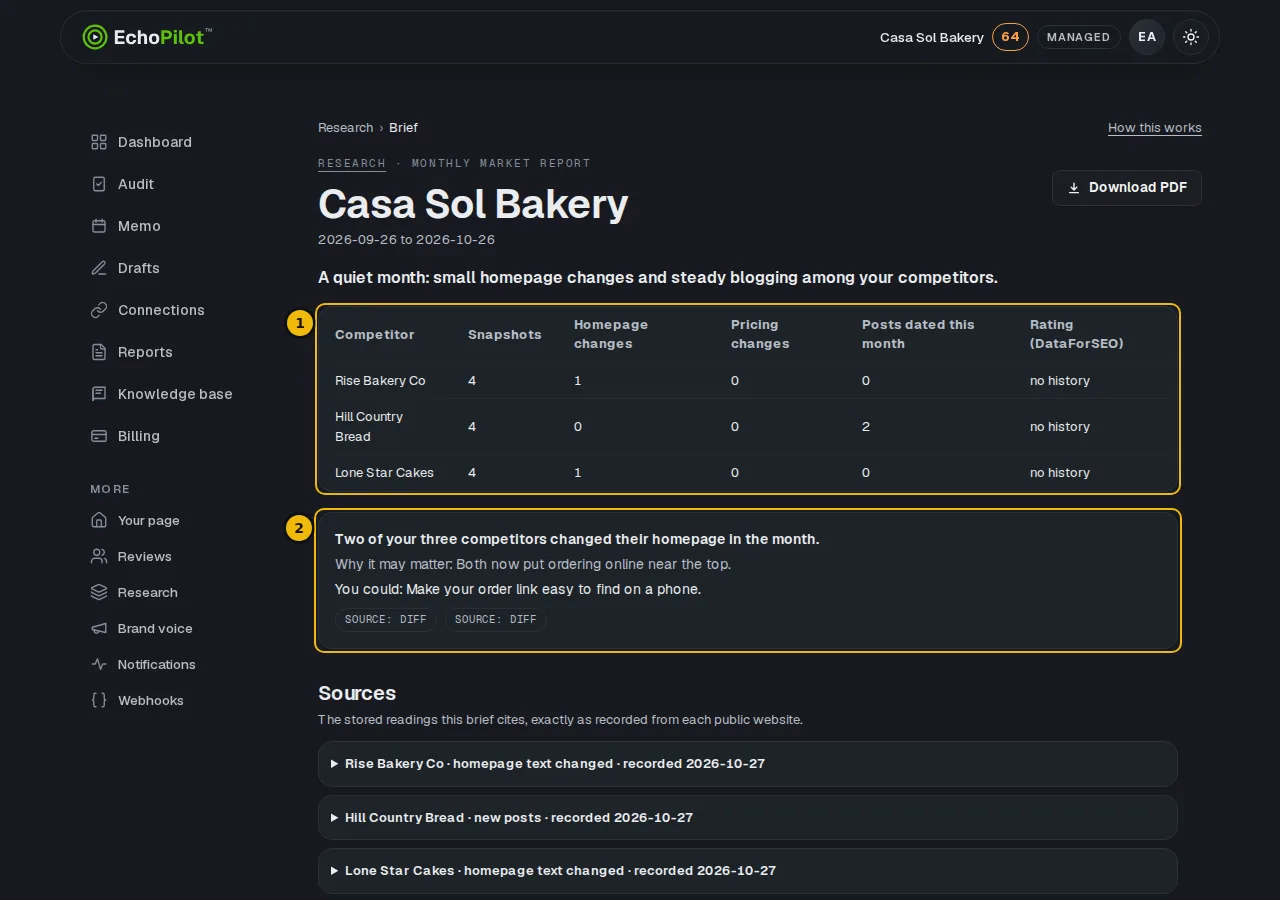Click the second SOURCE: DIFF chip
The image size is (1280, 900).
[x=496, y=620]
